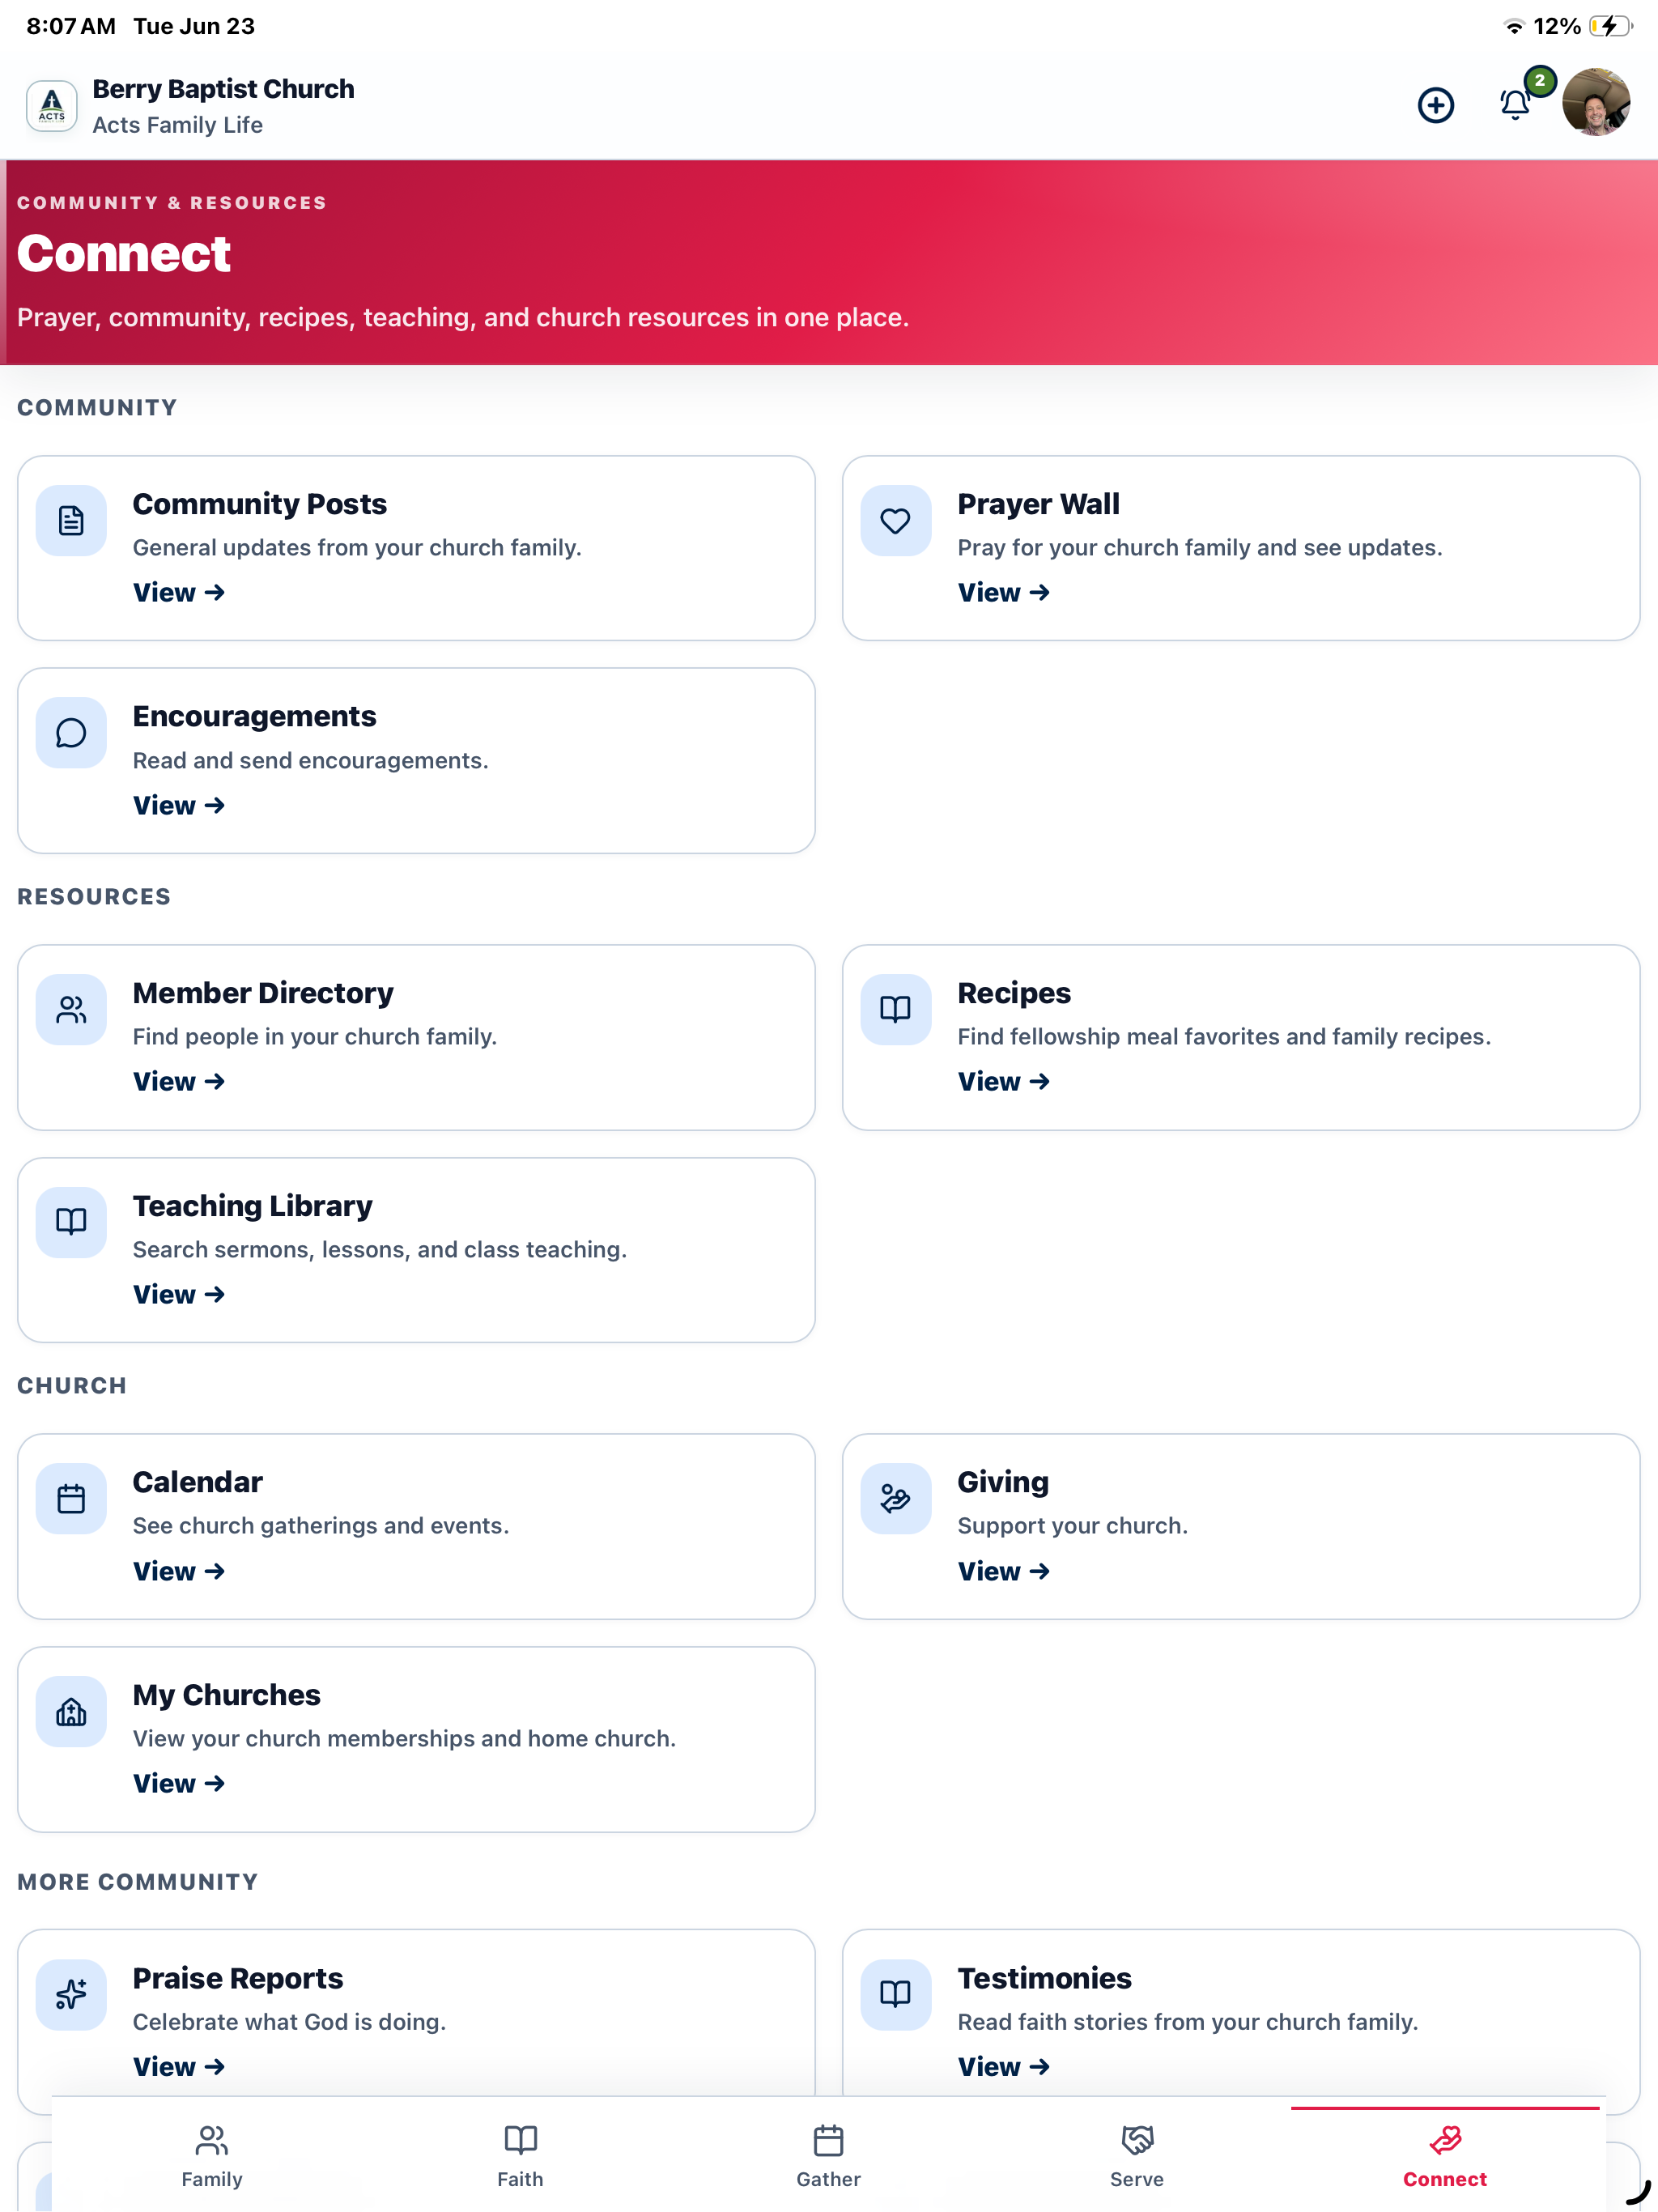View Encouragements

click(179, 805)
